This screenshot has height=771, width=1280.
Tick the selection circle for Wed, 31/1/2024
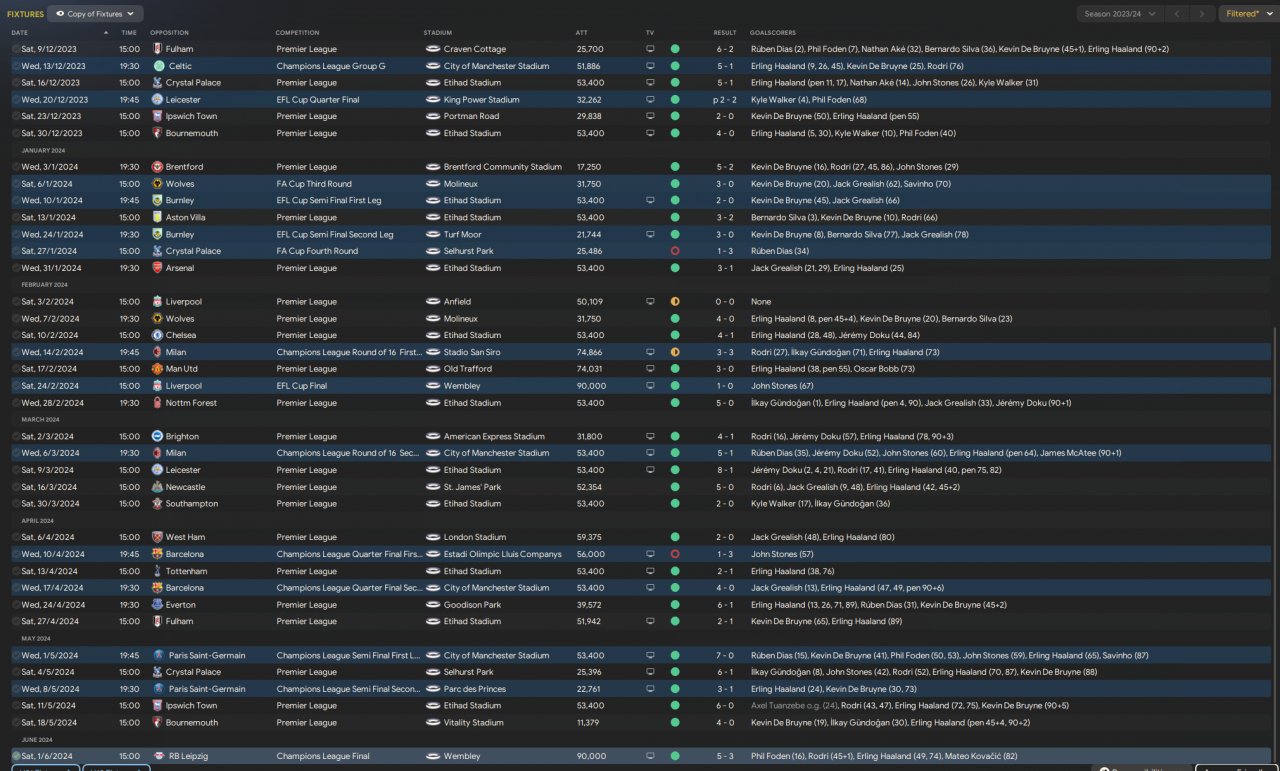coord(16,268)
